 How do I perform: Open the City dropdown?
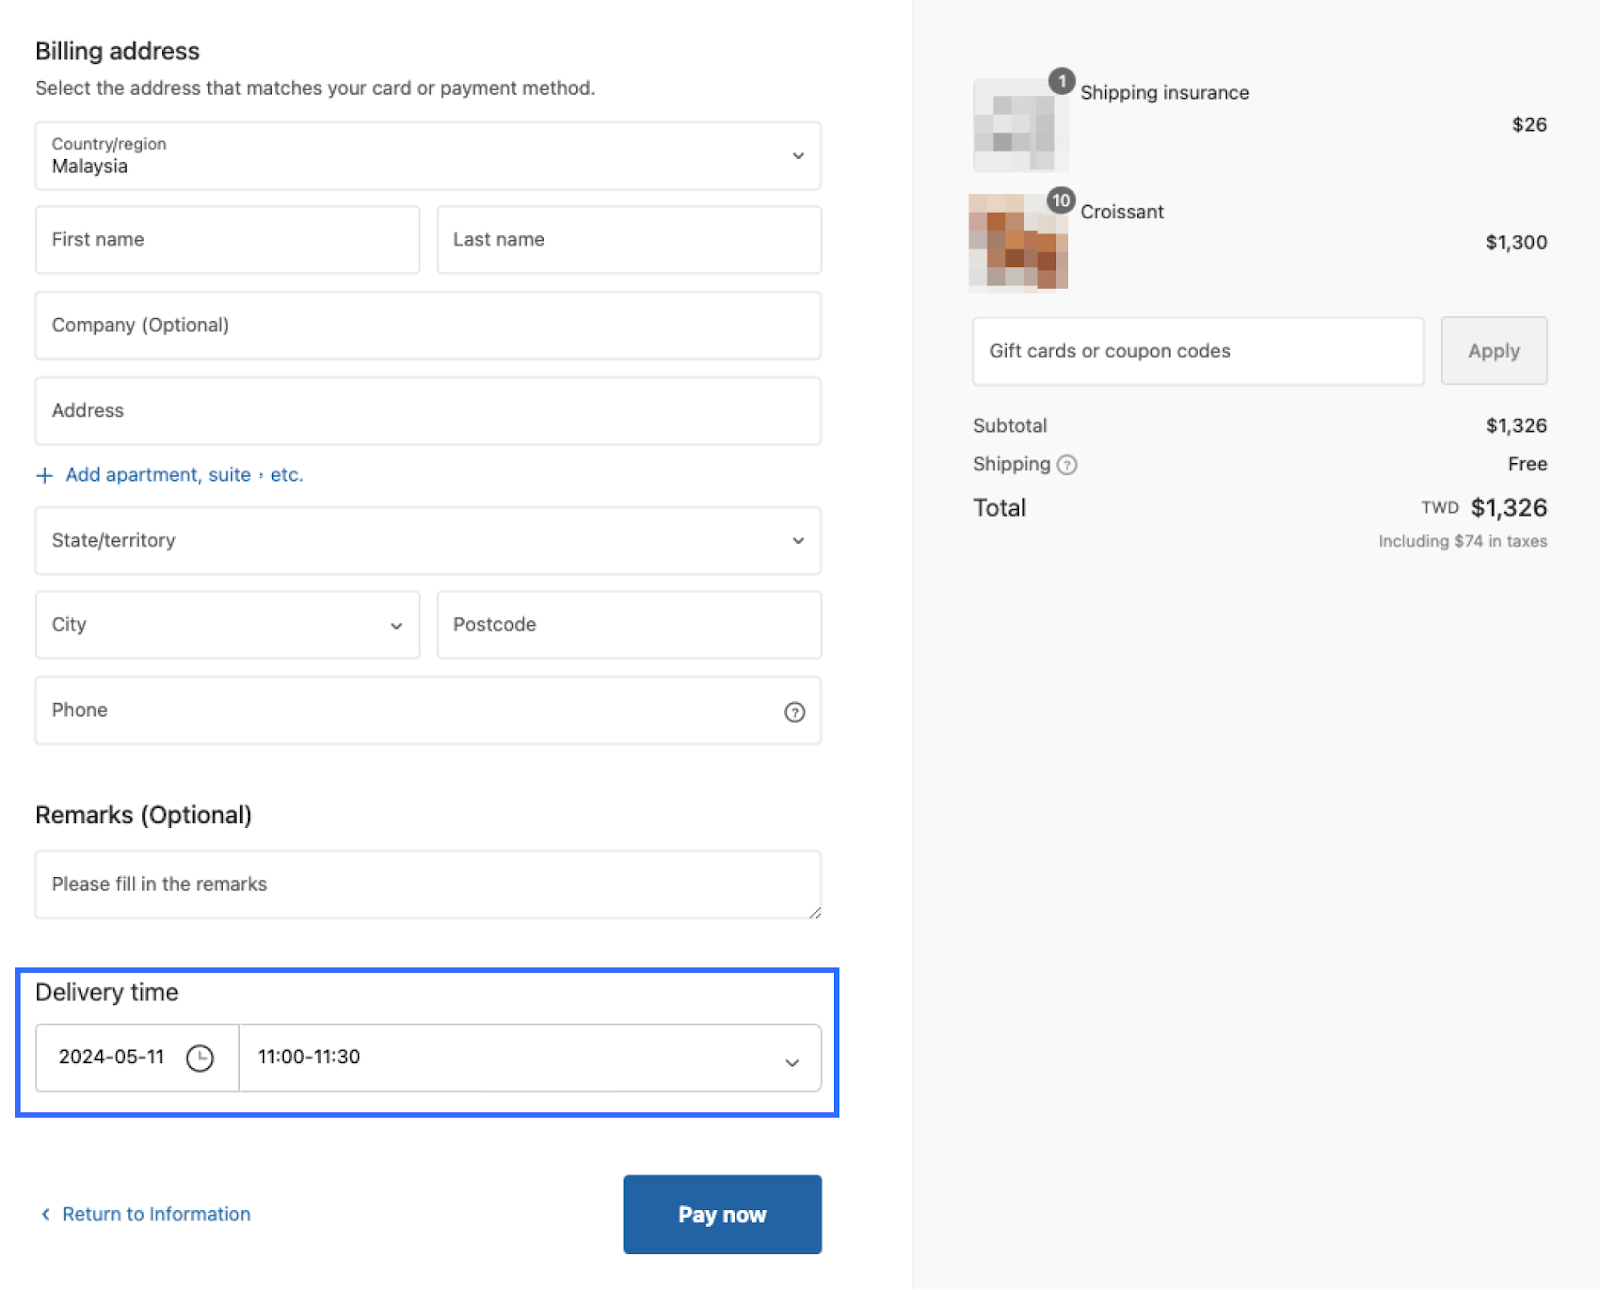[x=227, y=625]
